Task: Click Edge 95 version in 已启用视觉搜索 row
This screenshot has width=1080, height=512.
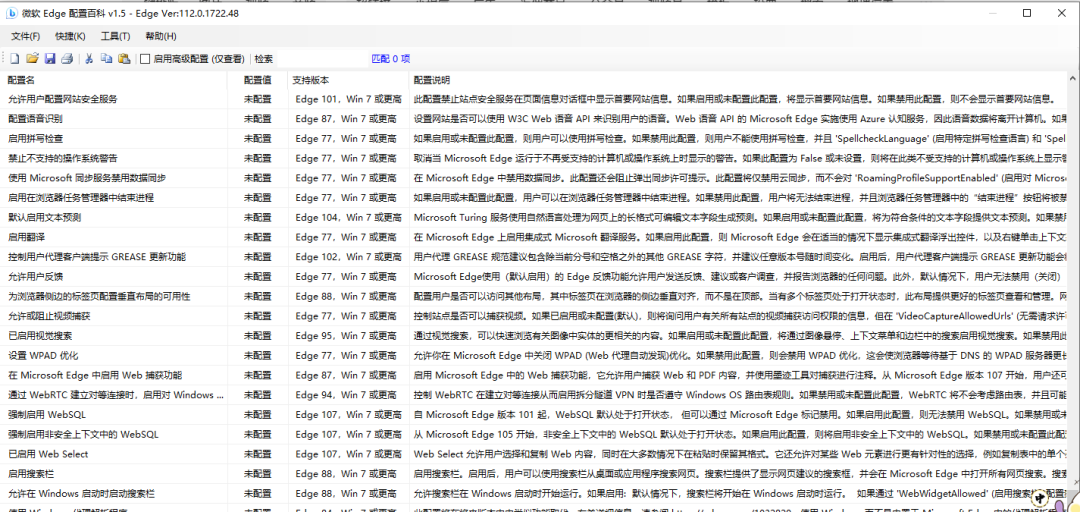Action: pos(346,336)
